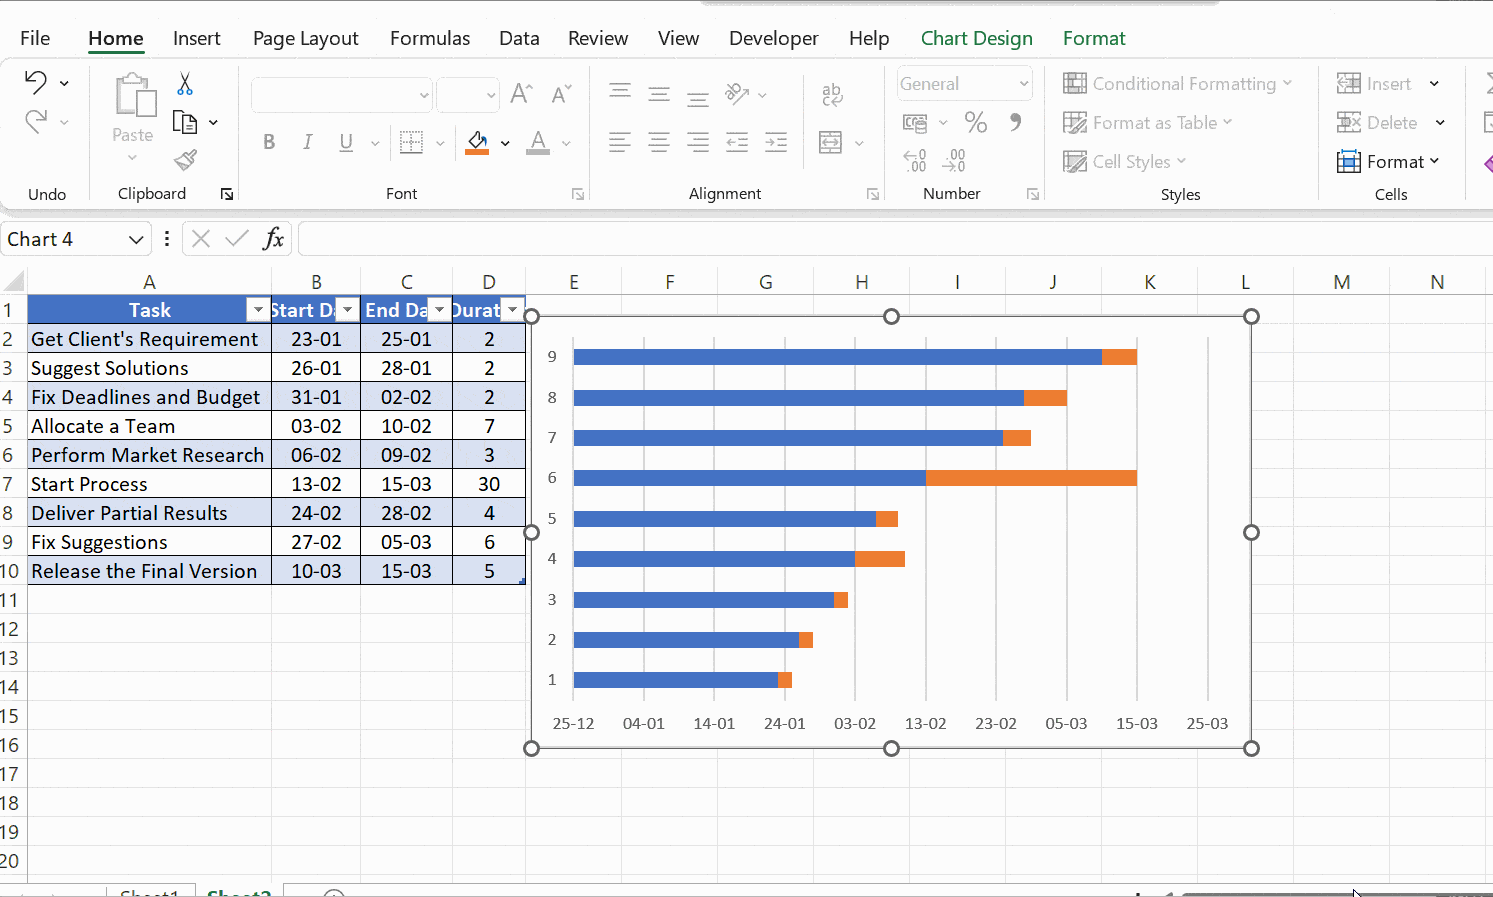Click the Increase Font Size icon
Screen dimensions: 1493x897
tap(519, 92)
